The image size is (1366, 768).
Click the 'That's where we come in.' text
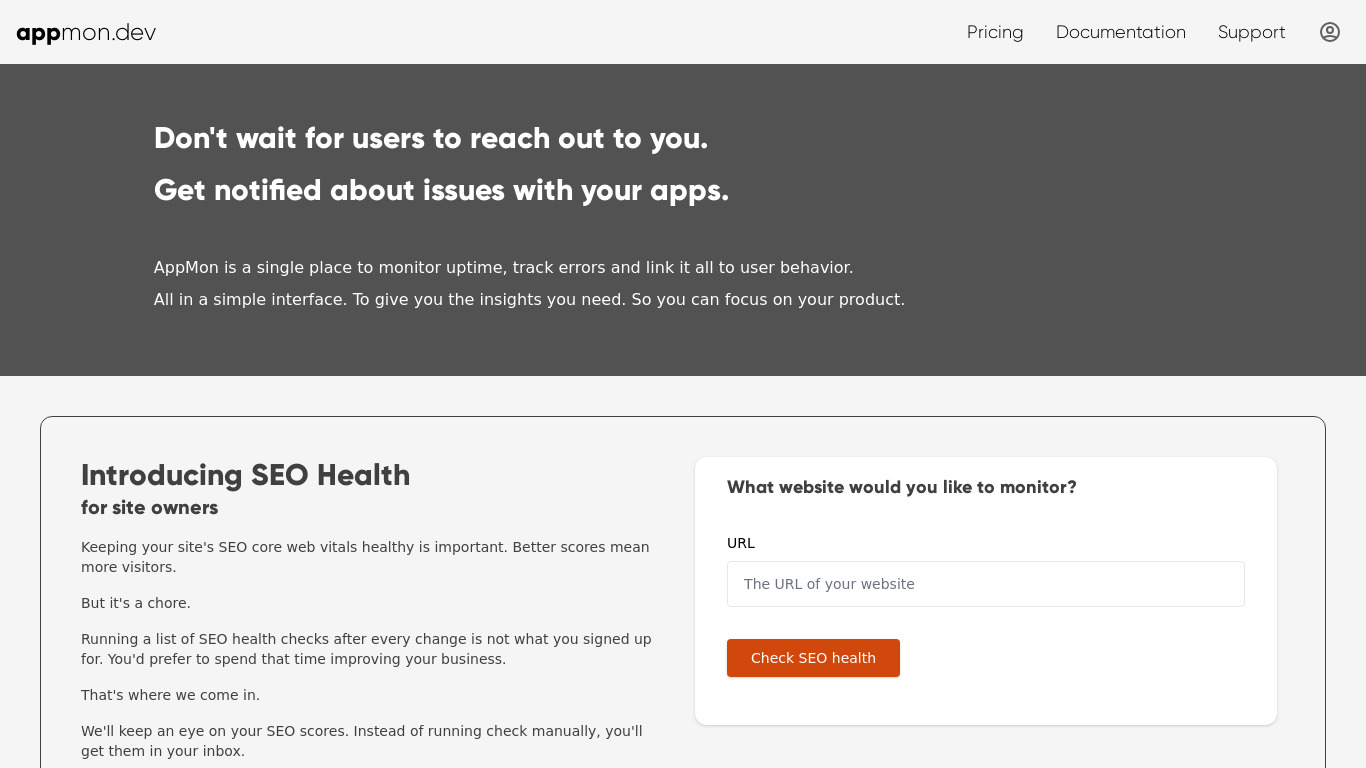click(170, 695)
